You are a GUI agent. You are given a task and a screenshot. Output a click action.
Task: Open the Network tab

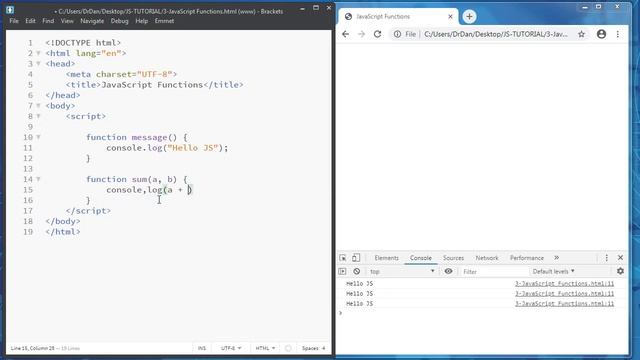tap(487, 258)
